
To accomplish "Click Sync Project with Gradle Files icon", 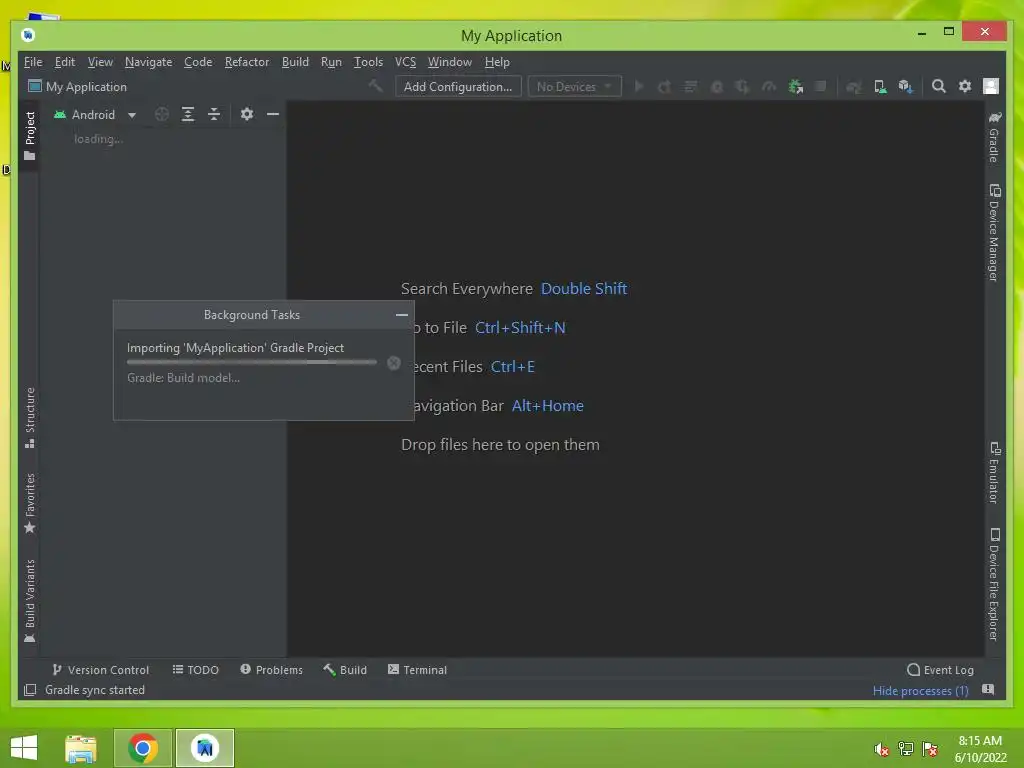I will pyautogui.click(x=854, y=86).
